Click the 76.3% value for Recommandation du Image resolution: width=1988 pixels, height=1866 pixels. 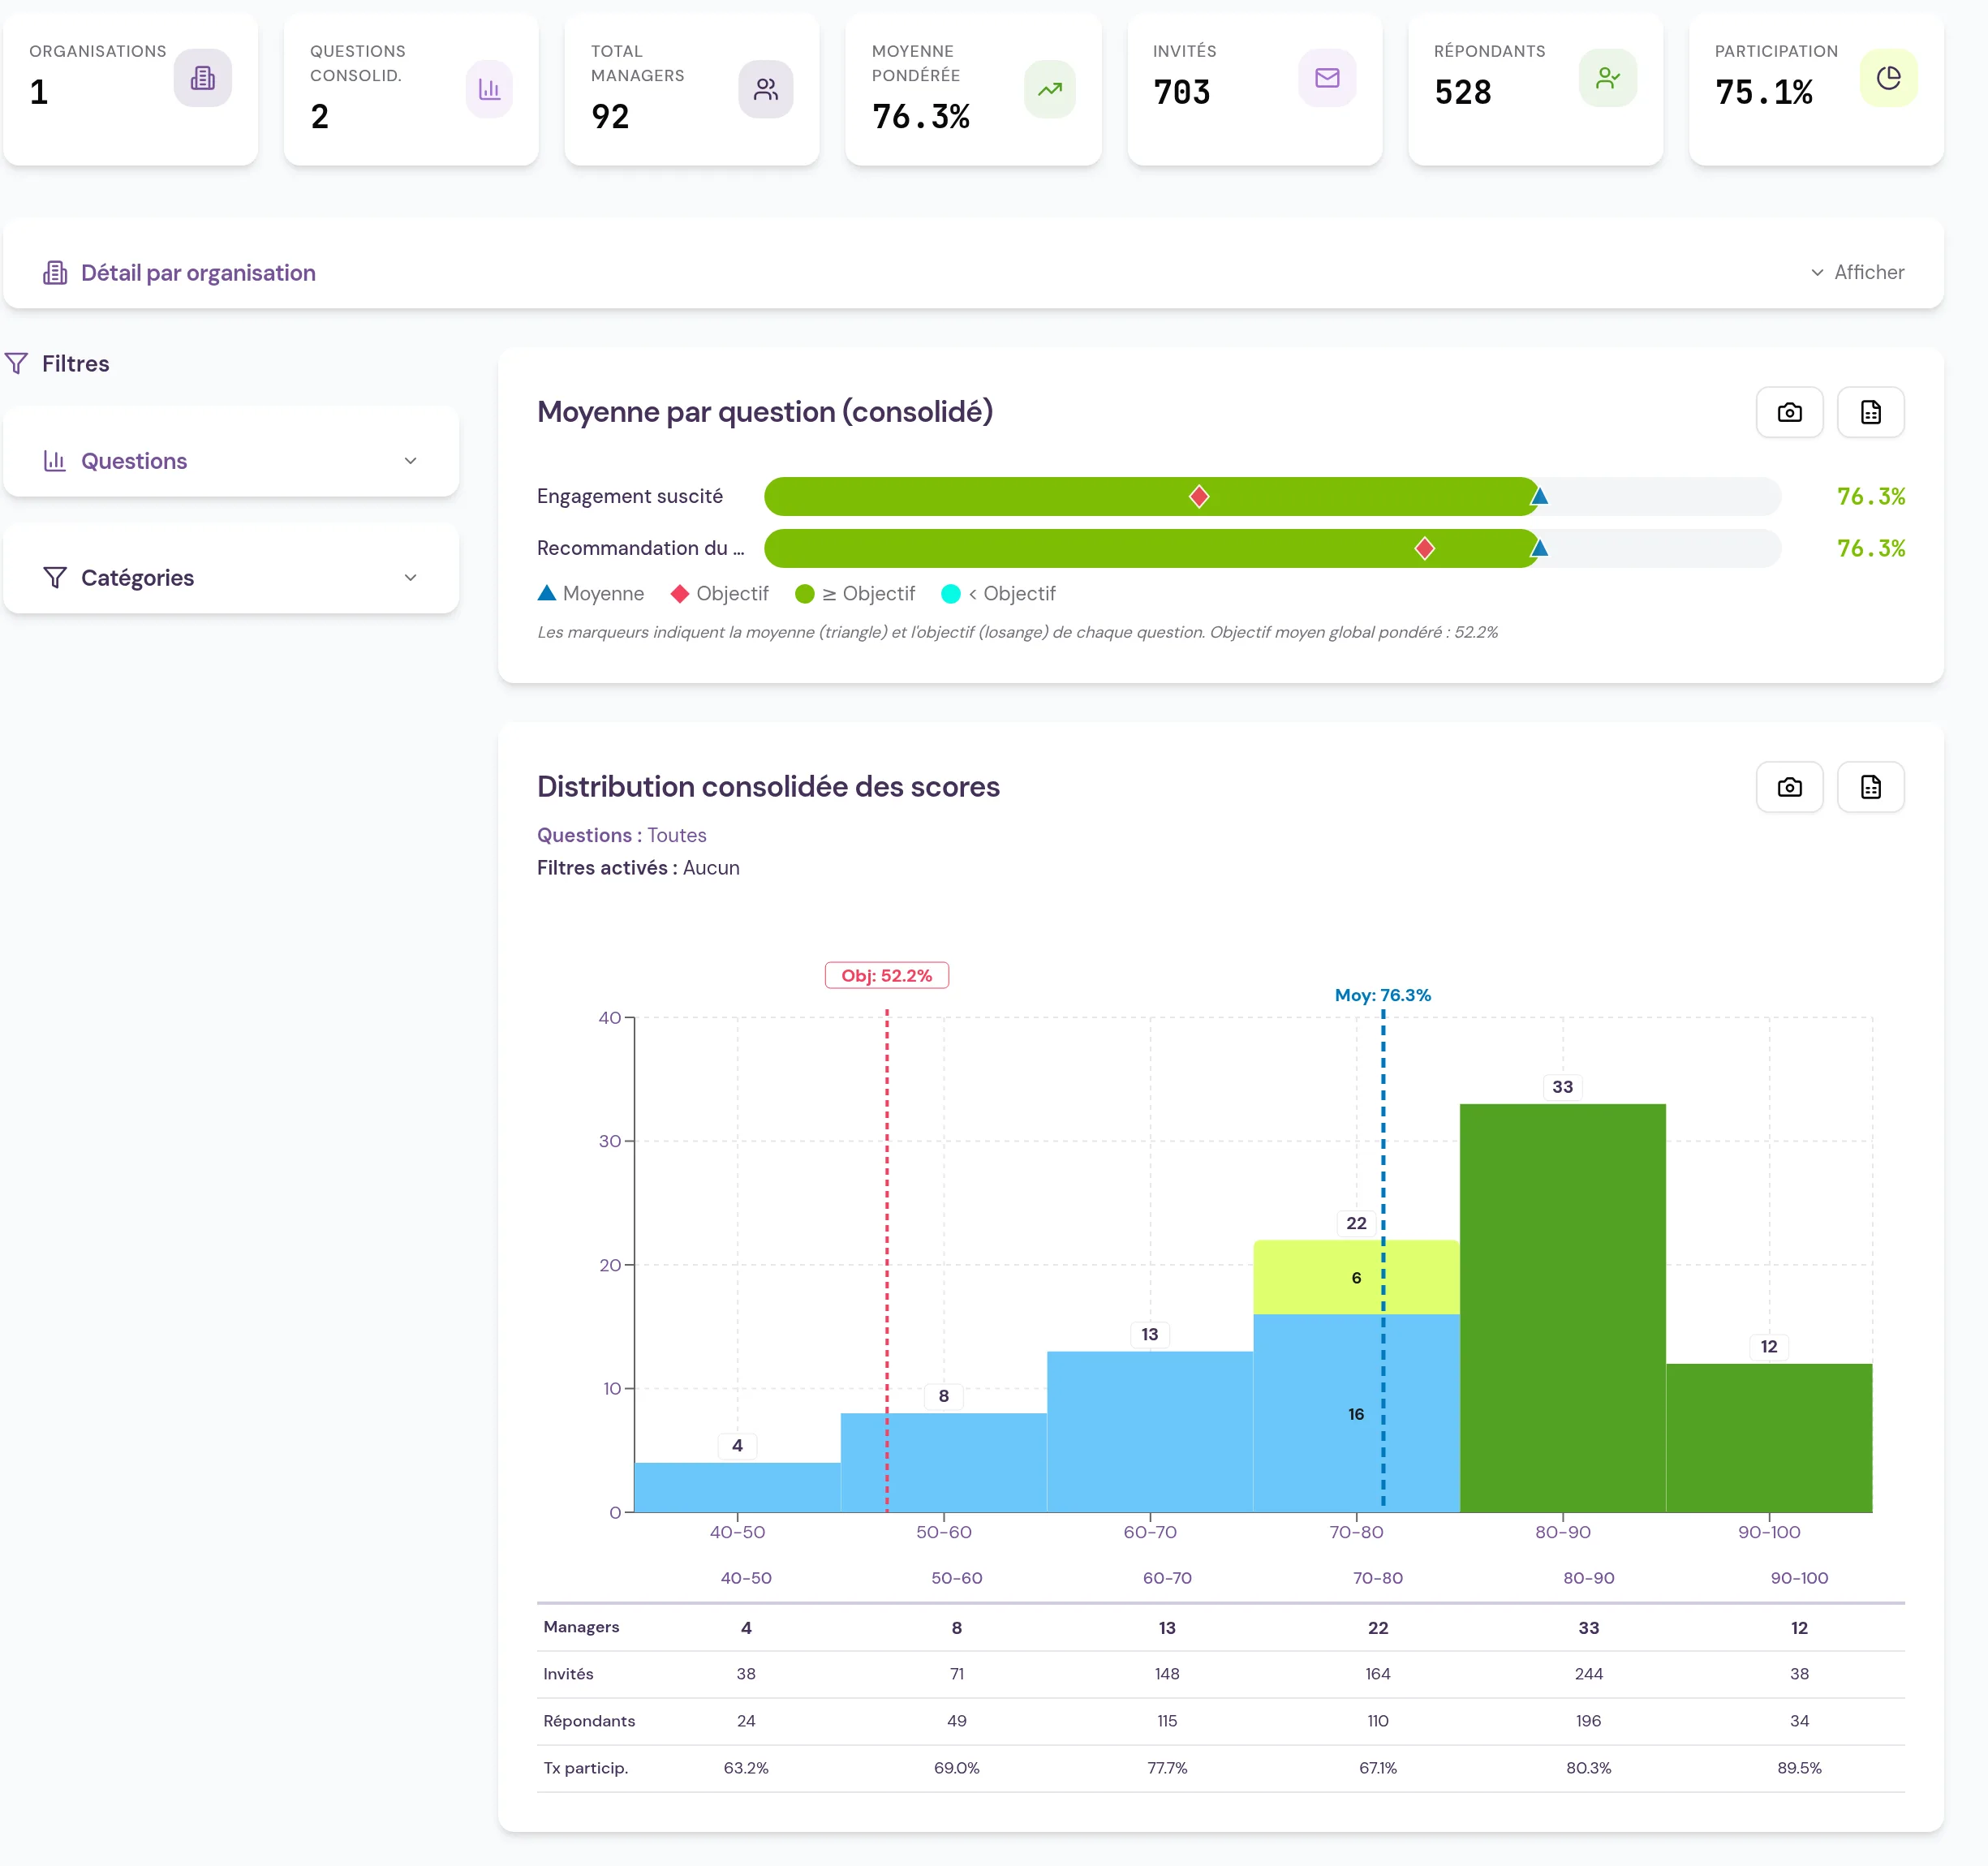coord(1871,548)
